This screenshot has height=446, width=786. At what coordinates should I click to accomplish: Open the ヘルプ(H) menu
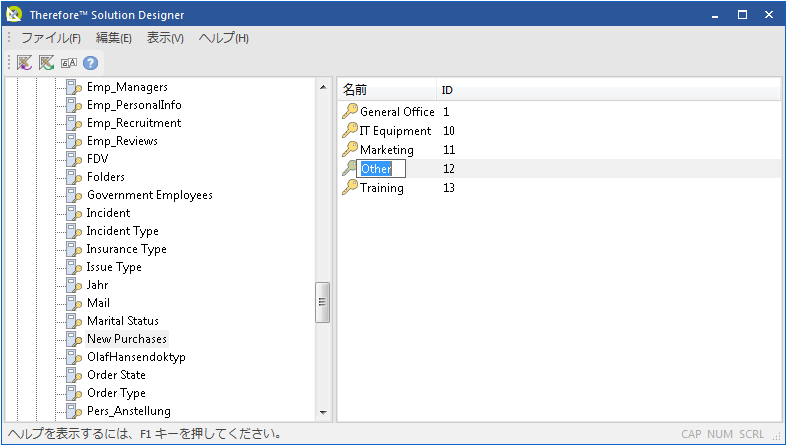tap(224, 38)
